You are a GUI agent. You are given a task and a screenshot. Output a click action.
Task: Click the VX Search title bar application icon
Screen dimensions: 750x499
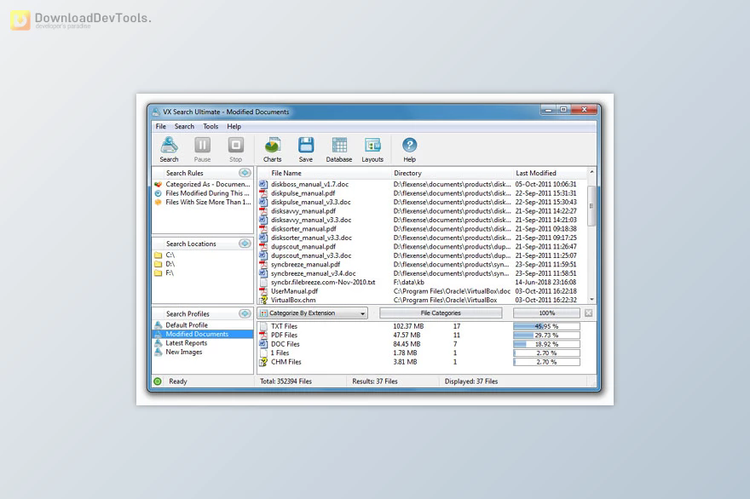[x=156, y=112]
